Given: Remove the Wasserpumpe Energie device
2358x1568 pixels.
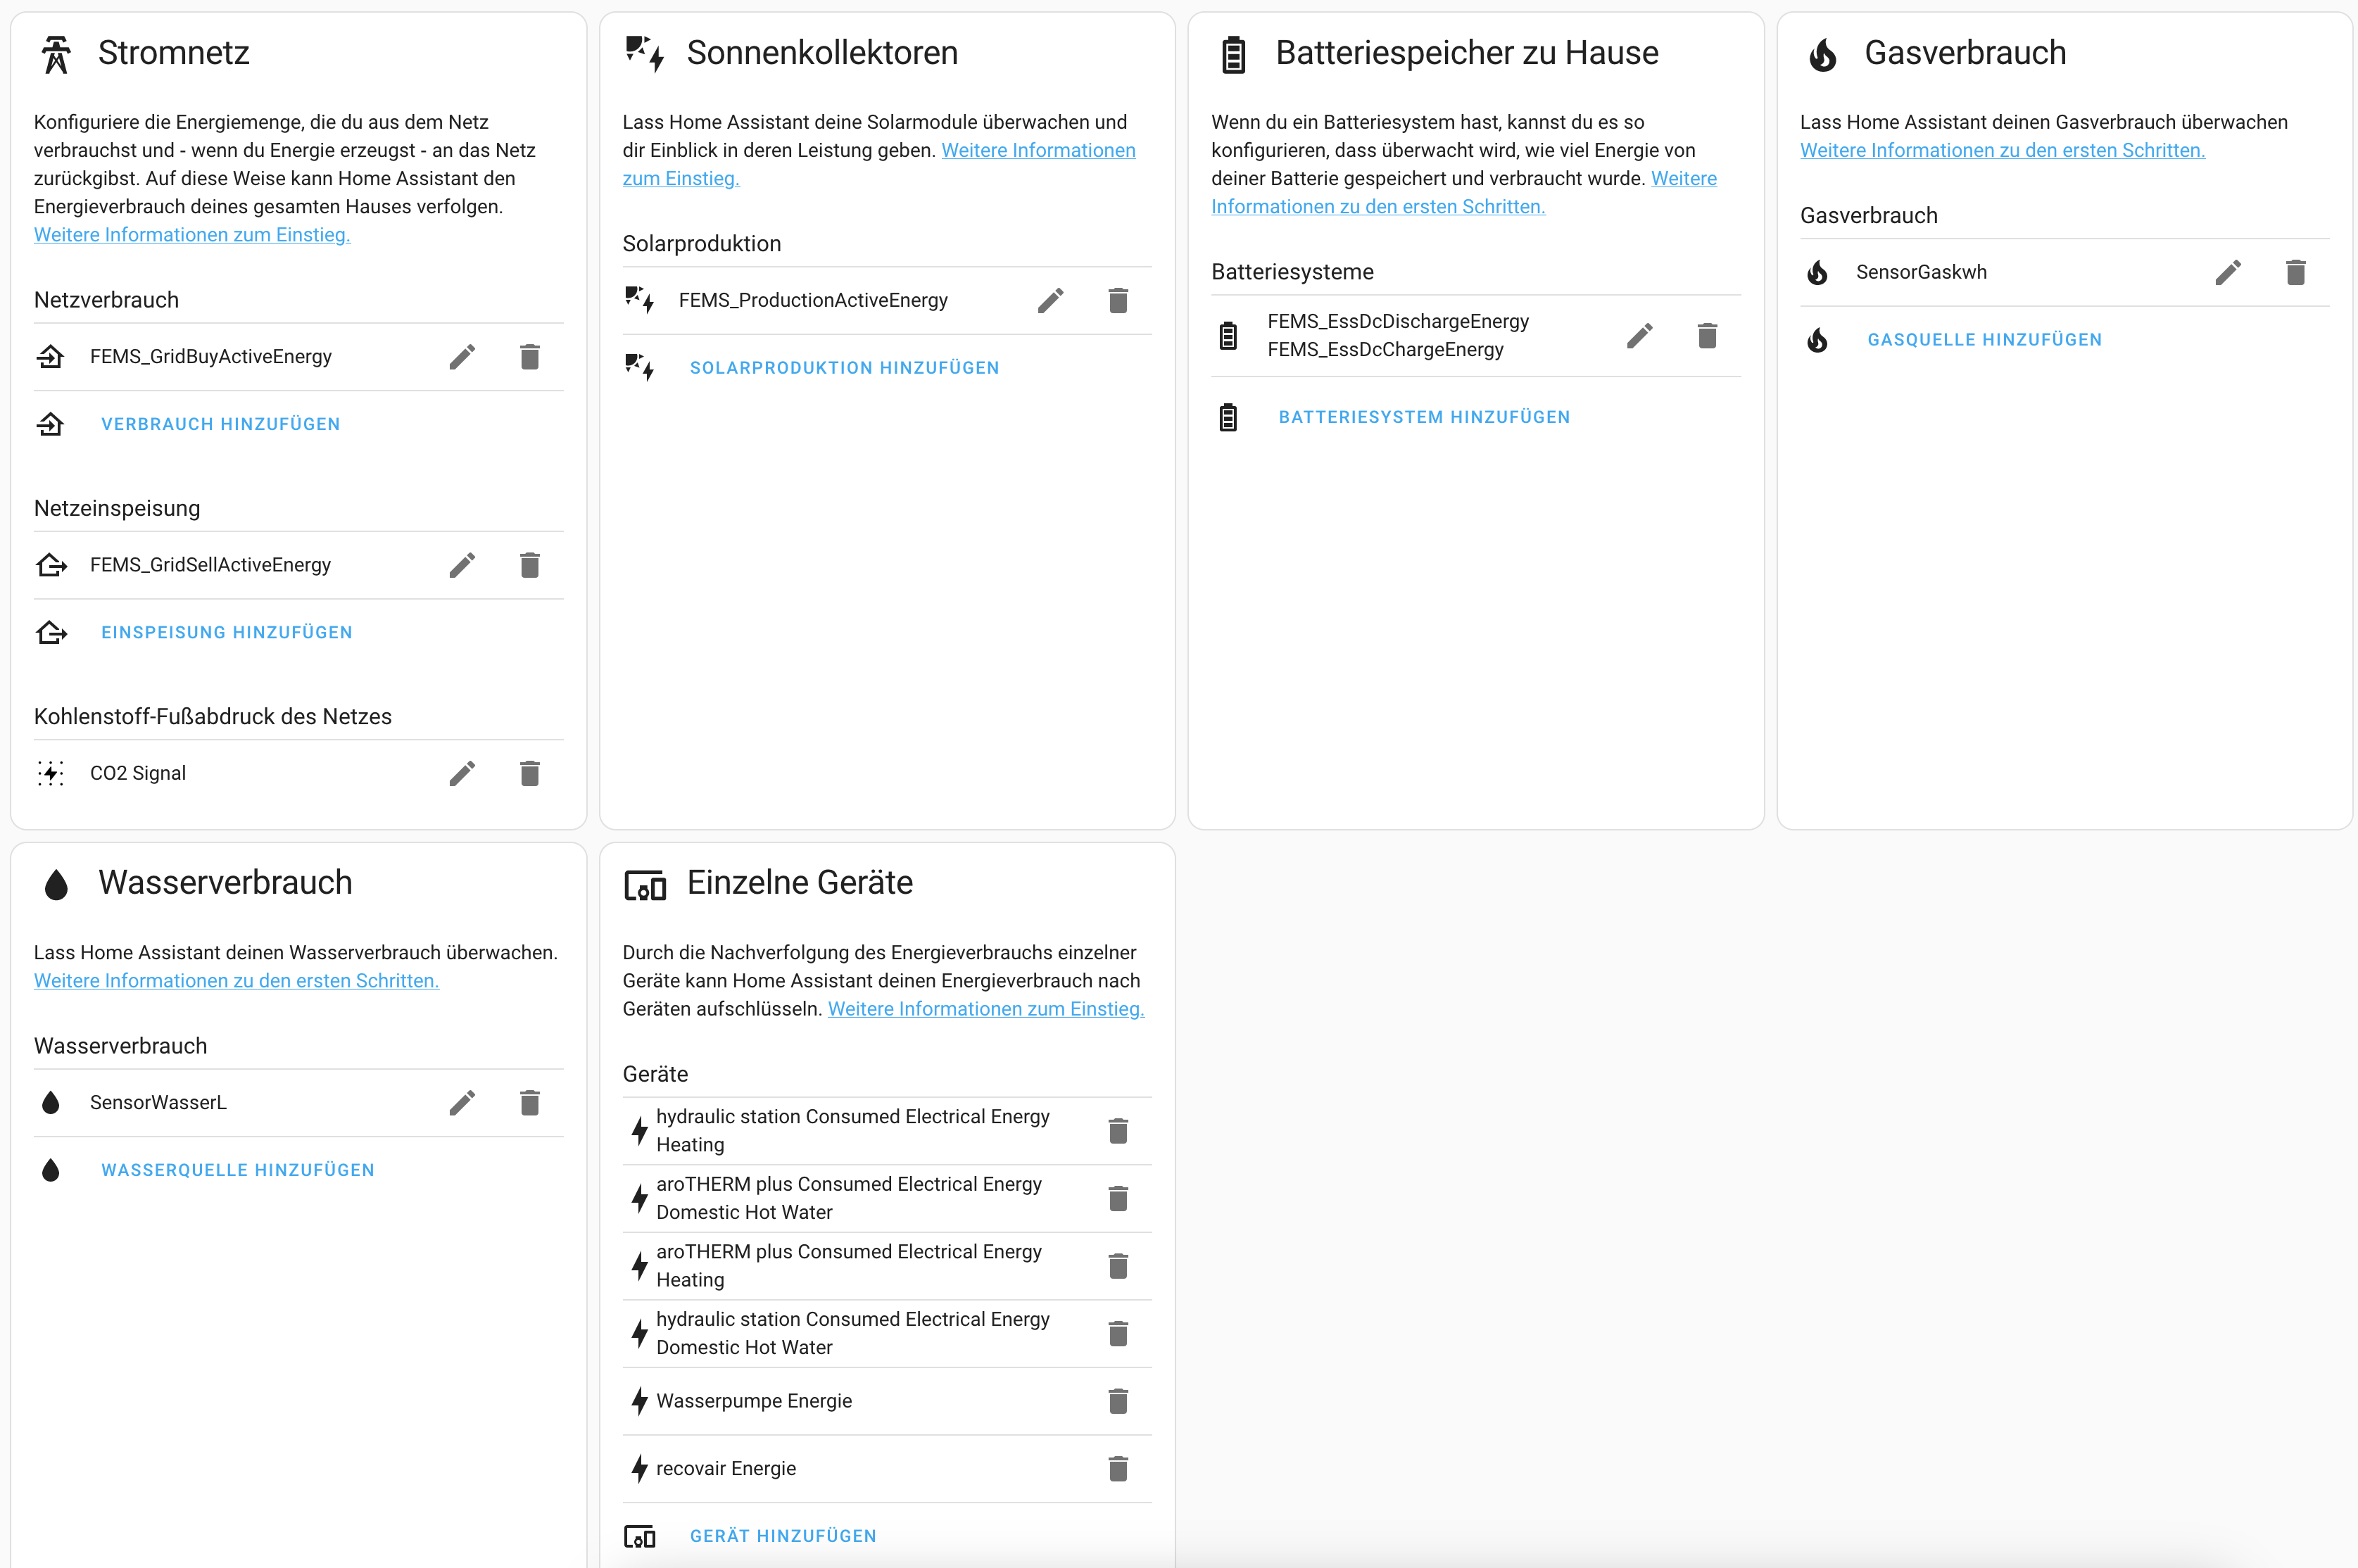Looking at the screenshot, I should pos(1118,1401).
